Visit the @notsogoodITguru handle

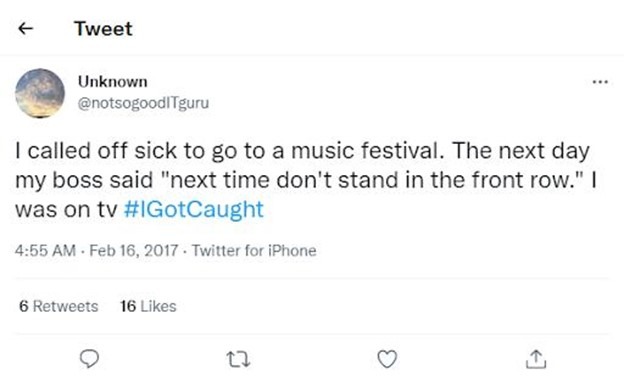(143, 103)
